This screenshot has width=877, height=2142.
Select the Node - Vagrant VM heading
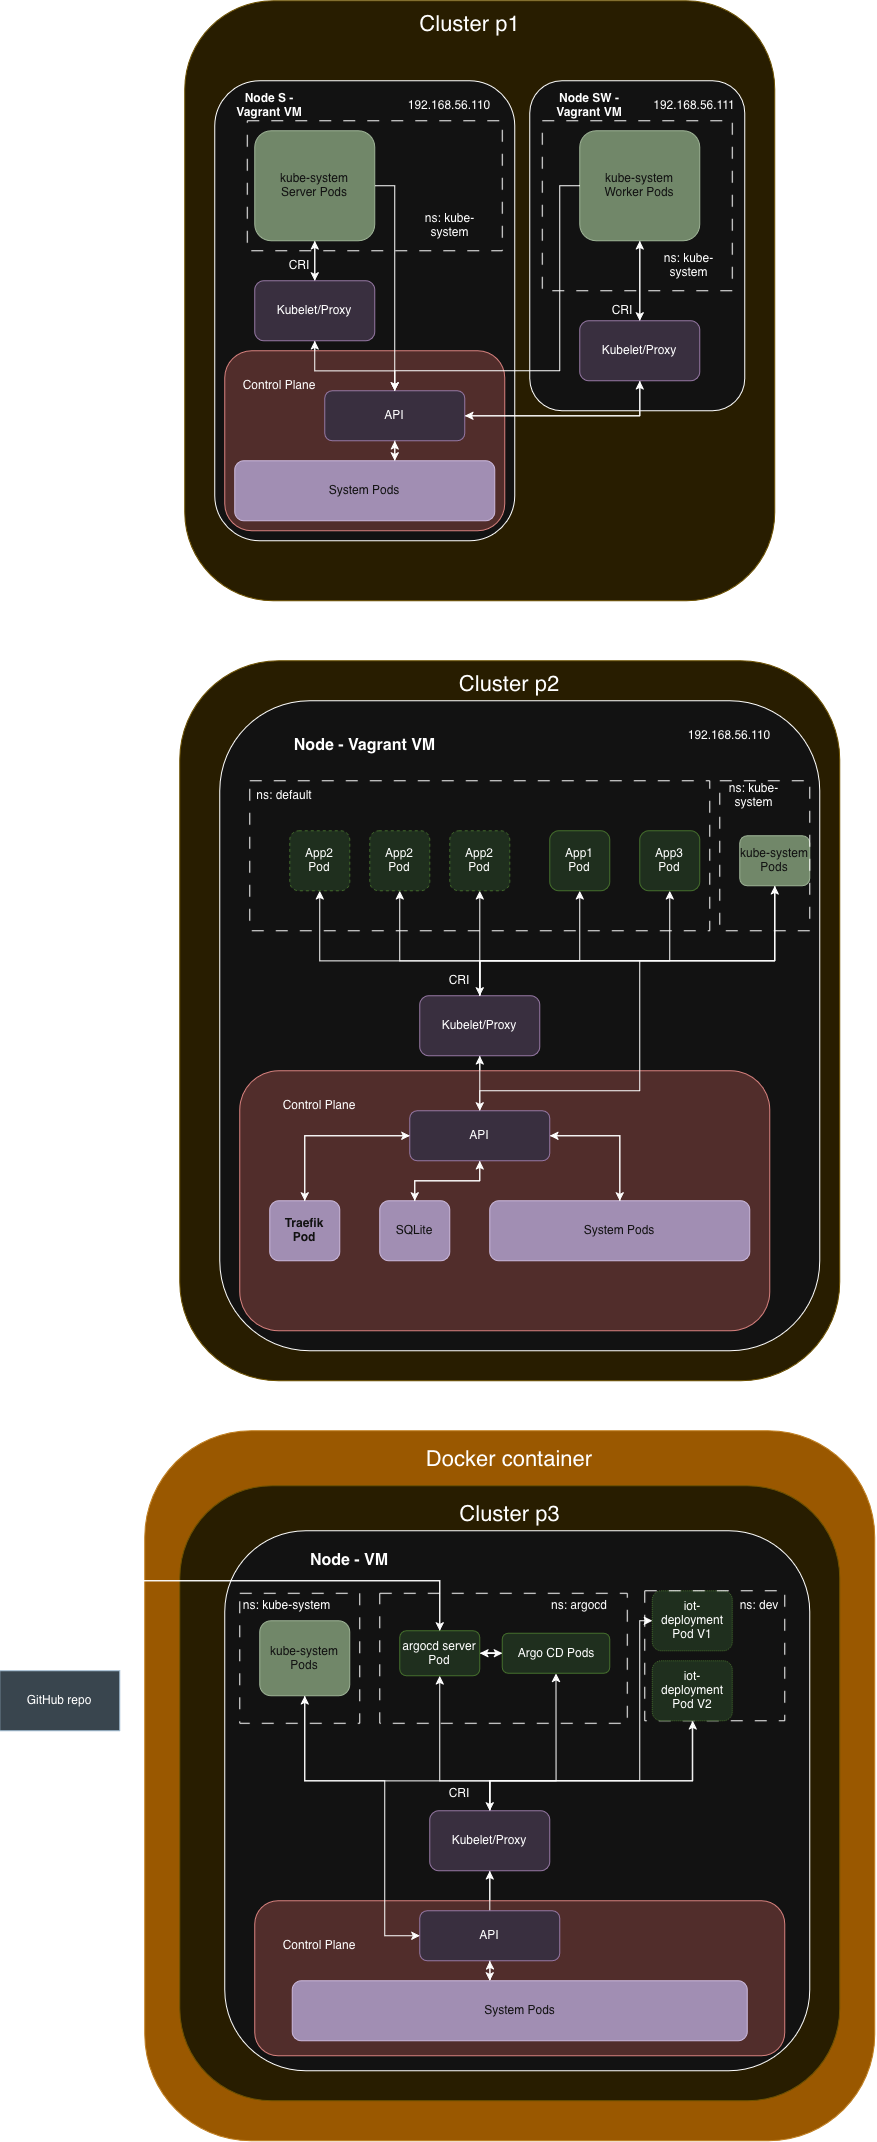pyautogui.click(x=365, y=744)
